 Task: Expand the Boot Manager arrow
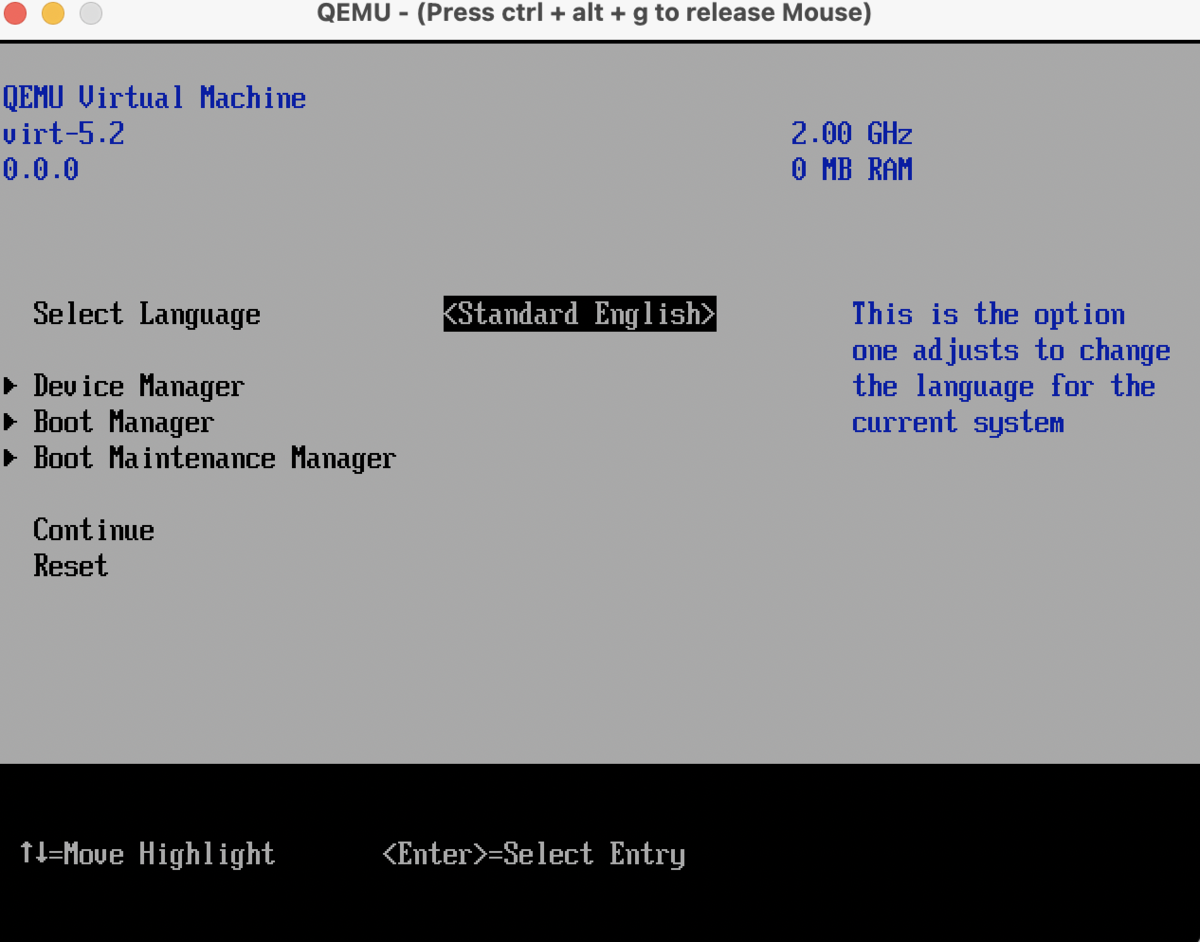[x=11, y=422]
